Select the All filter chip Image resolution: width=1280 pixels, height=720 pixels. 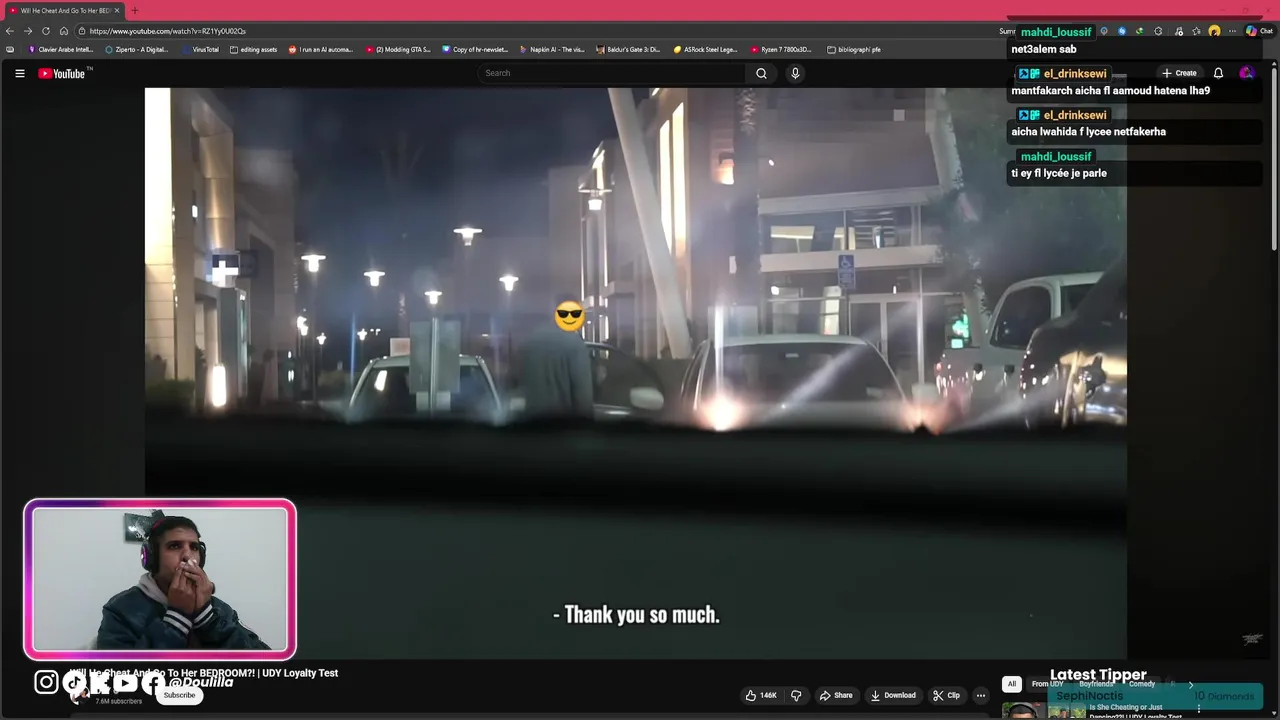click(1011, 684)
